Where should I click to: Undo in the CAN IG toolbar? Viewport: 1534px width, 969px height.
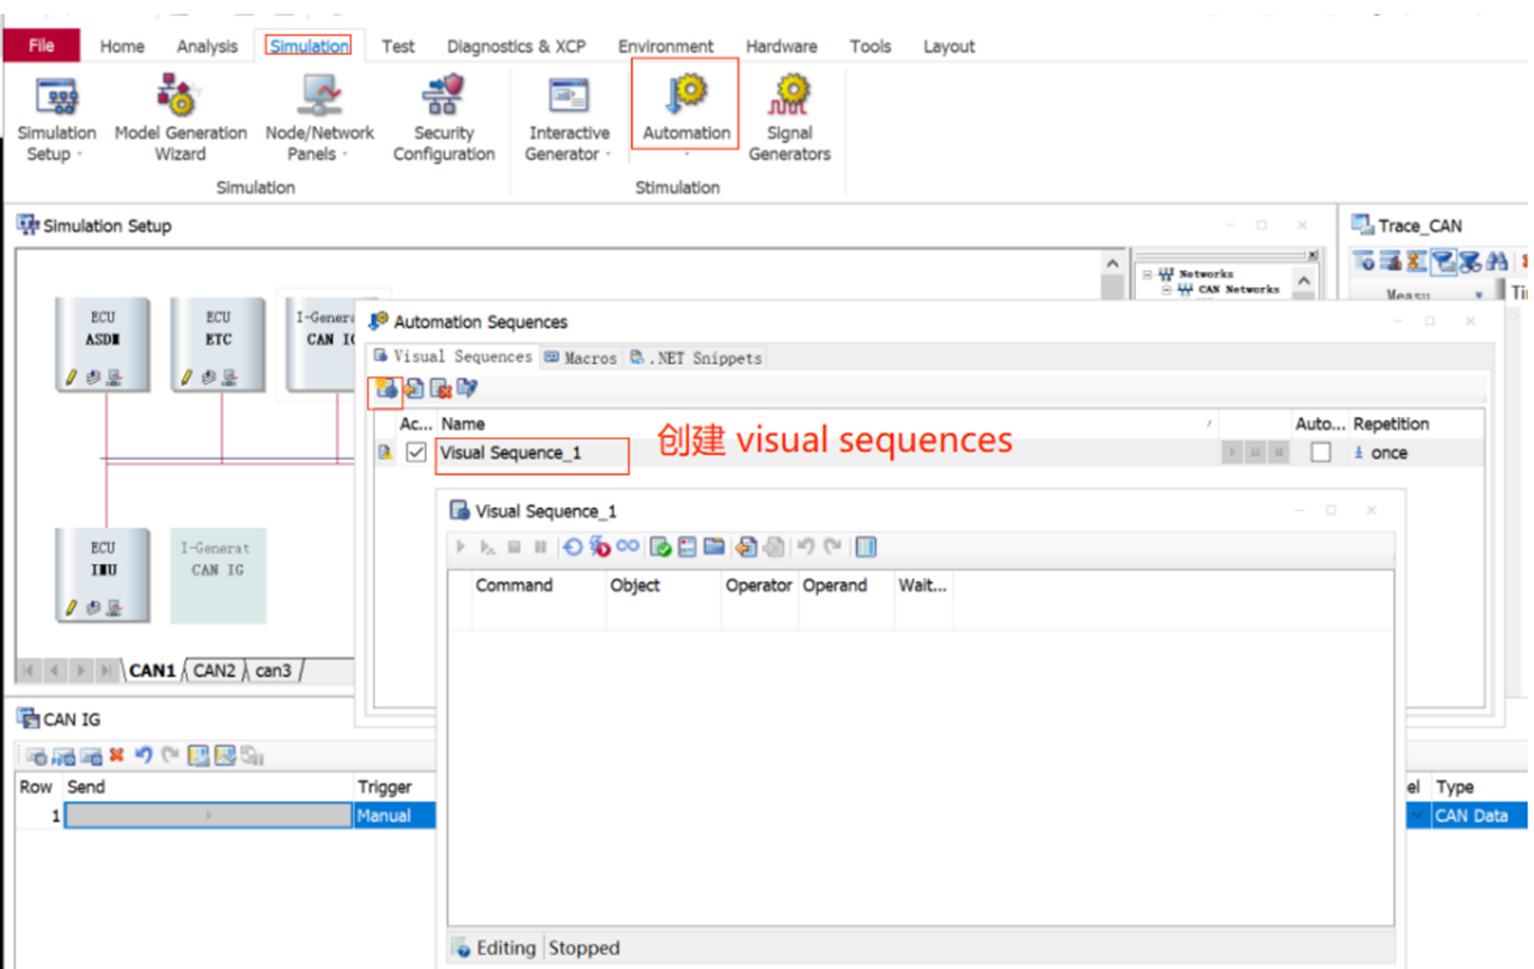[x=144, y=755]
